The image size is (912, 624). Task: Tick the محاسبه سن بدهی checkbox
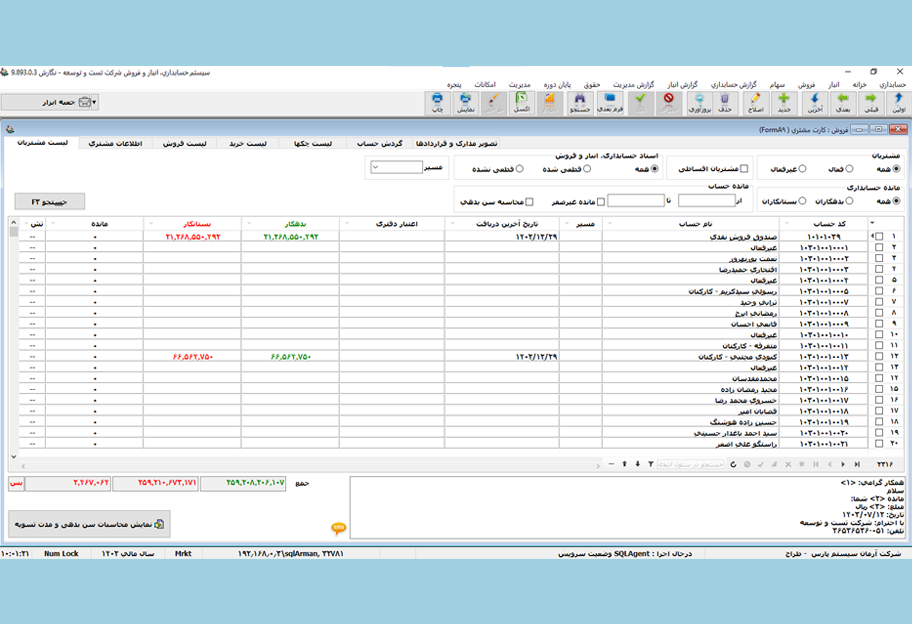click(x=529, y=202)
